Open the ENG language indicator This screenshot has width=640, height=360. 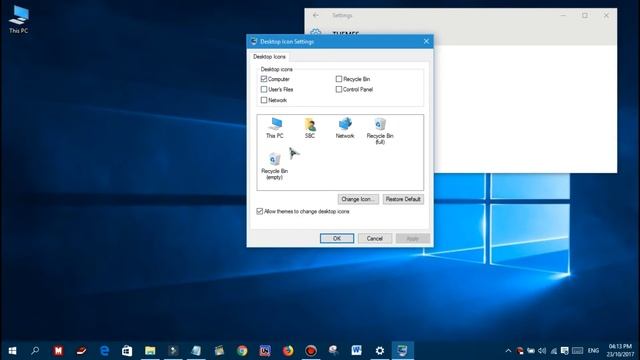click(x=593, y=351)
